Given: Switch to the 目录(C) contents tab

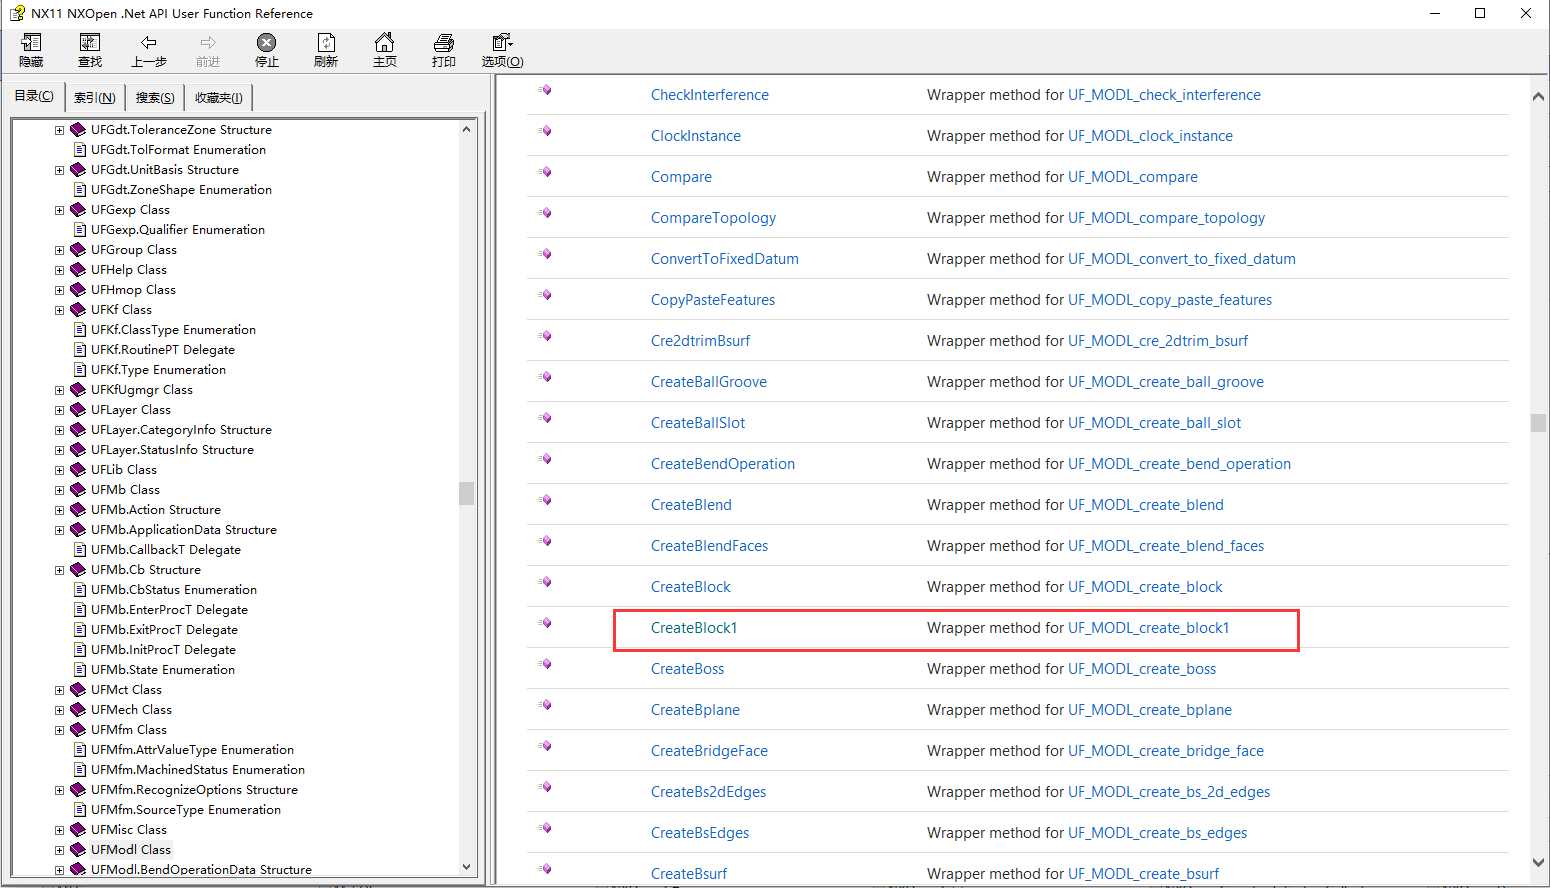Looking at the screenshot, I should tap(34, 96).
